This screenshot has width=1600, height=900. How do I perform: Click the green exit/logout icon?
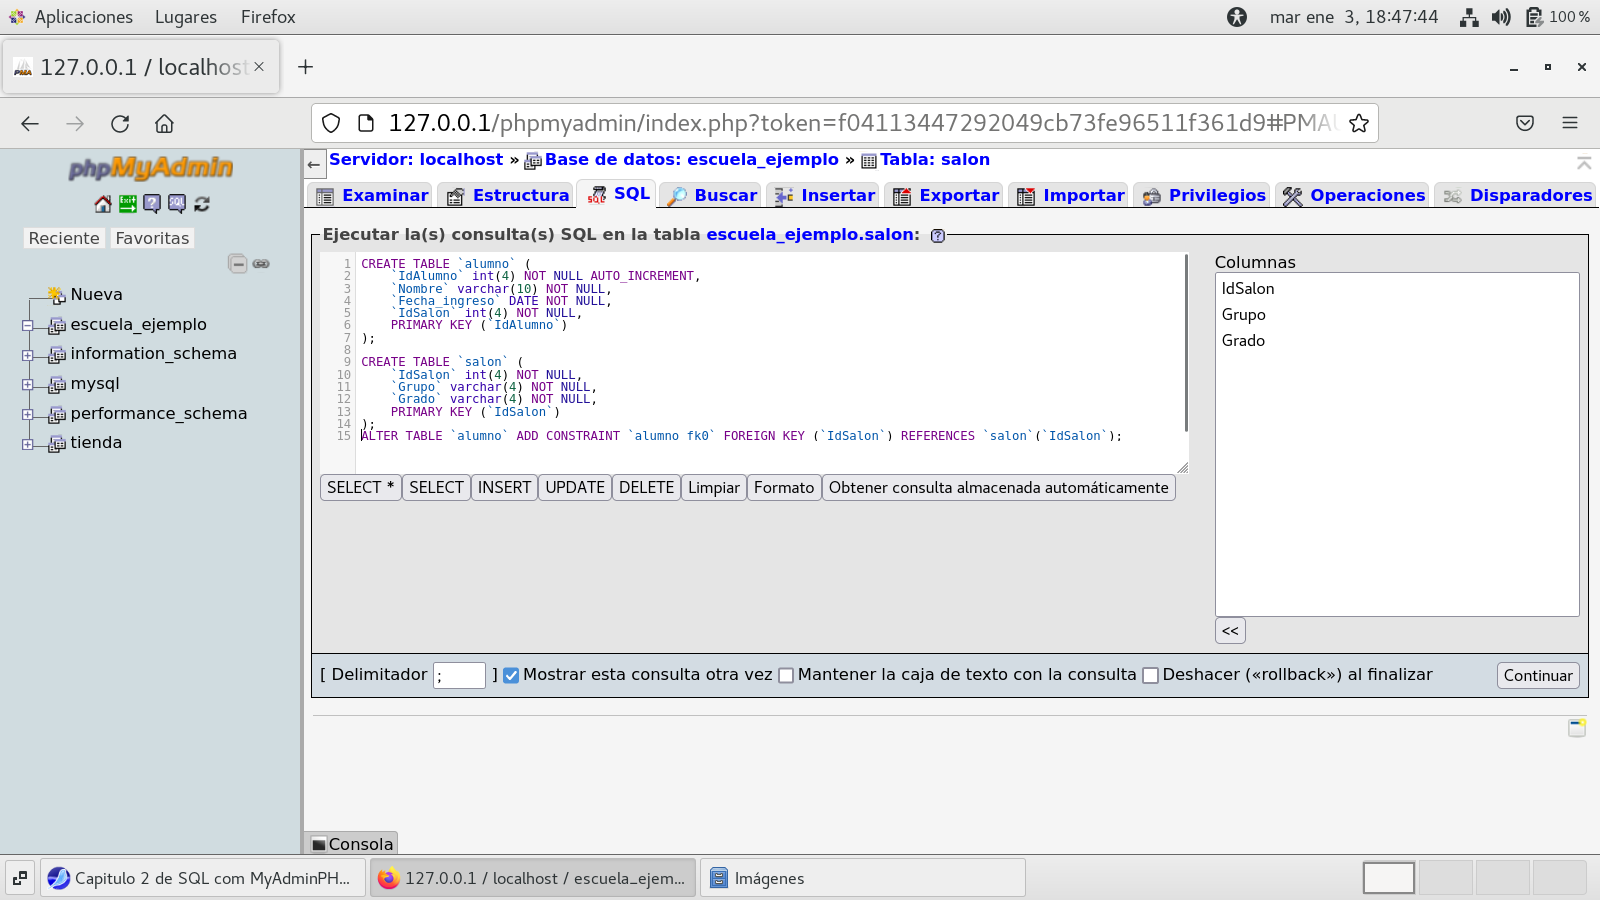pos(128,204)
